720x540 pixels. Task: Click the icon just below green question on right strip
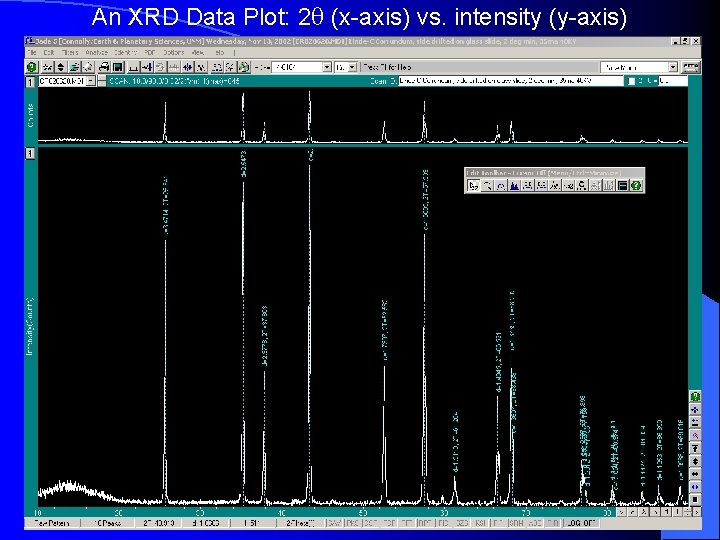coord(695,409)
